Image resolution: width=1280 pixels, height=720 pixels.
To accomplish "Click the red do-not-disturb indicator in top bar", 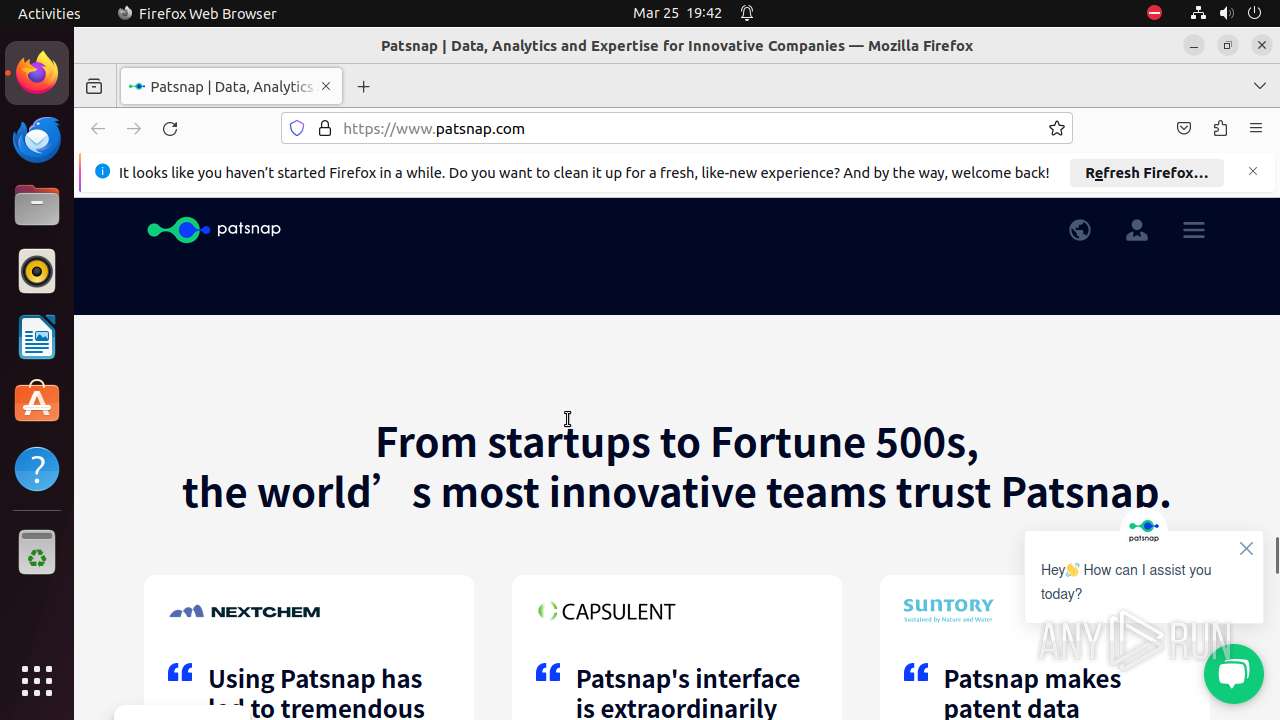I will click(x=1154, y=13).
